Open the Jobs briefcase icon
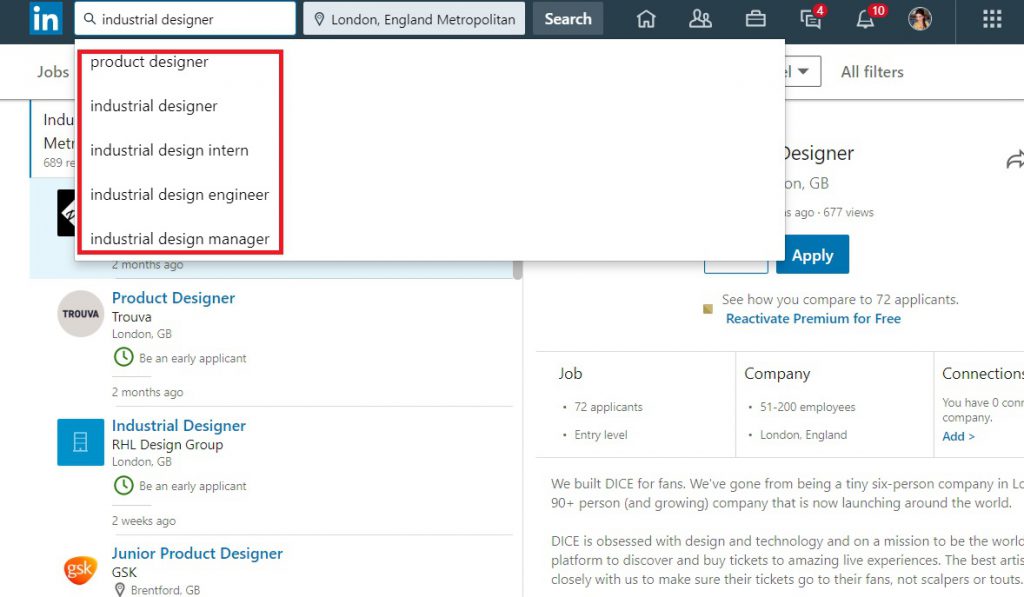Viewport: 1024px width, 597px height. pos(756,19)
